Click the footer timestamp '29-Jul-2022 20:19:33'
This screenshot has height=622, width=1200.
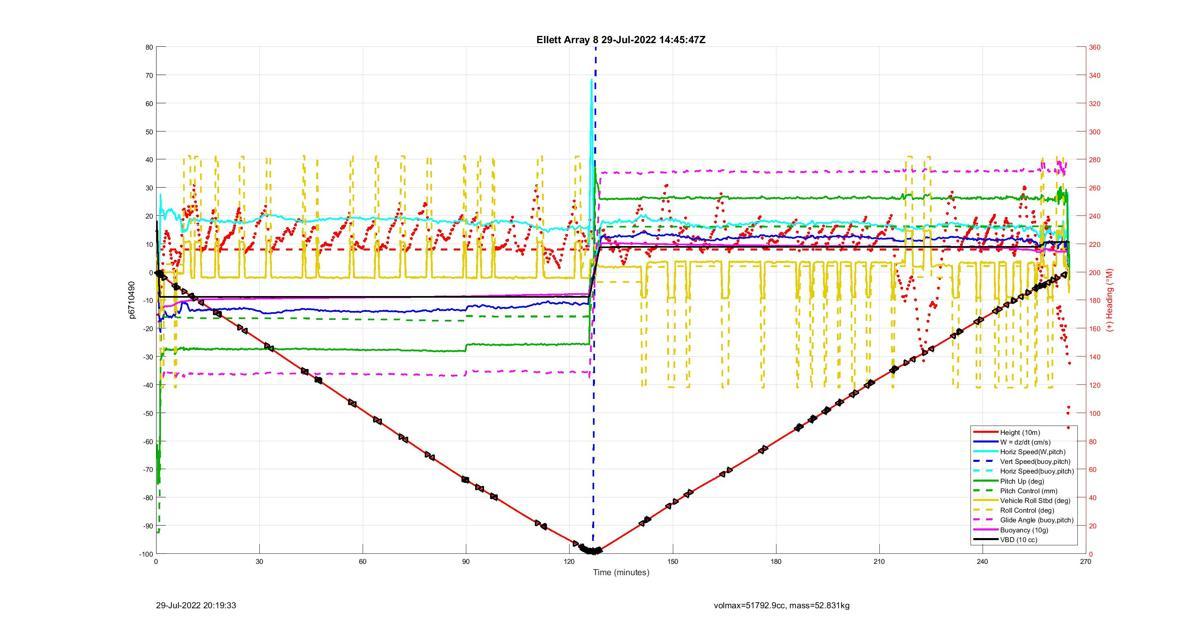(x=196, y=605)
